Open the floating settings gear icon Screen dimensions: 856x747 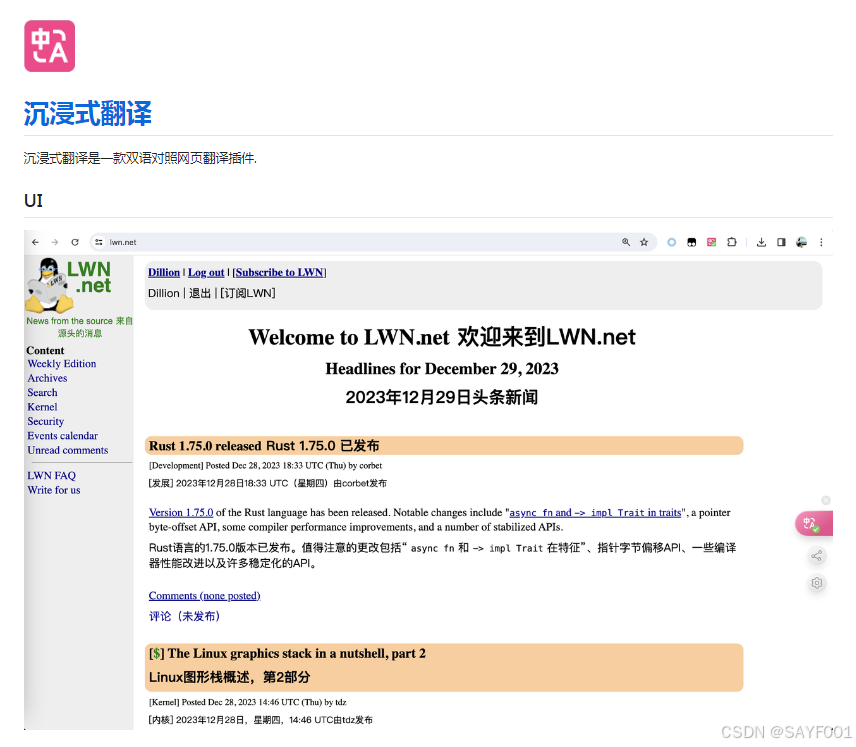(x=817, y=583)
